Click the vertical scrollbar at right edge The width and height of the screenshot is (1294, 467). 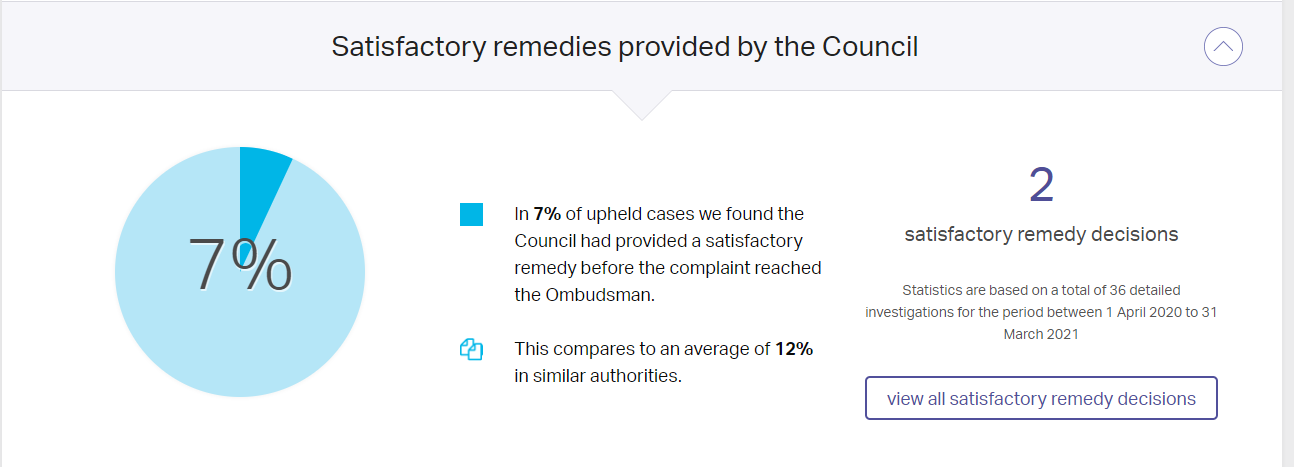point(1288,233)
